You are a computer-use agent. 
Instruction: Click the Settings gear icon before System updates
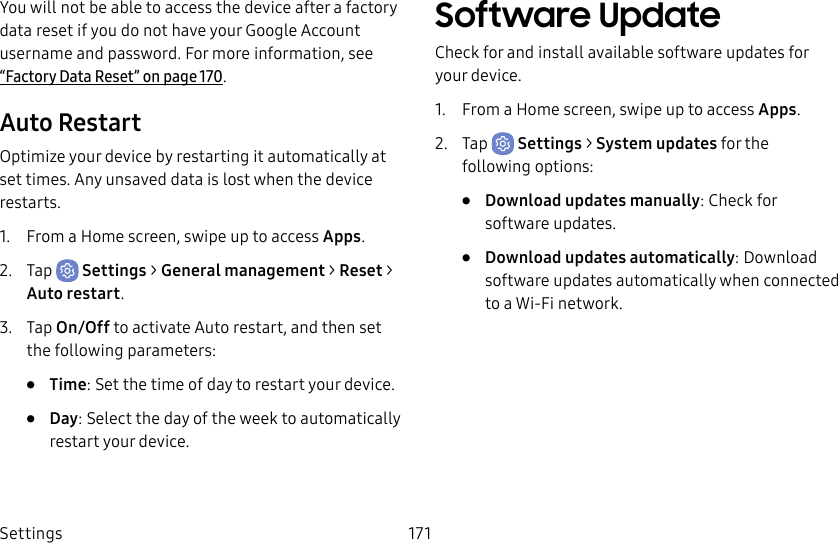(503, 144)
